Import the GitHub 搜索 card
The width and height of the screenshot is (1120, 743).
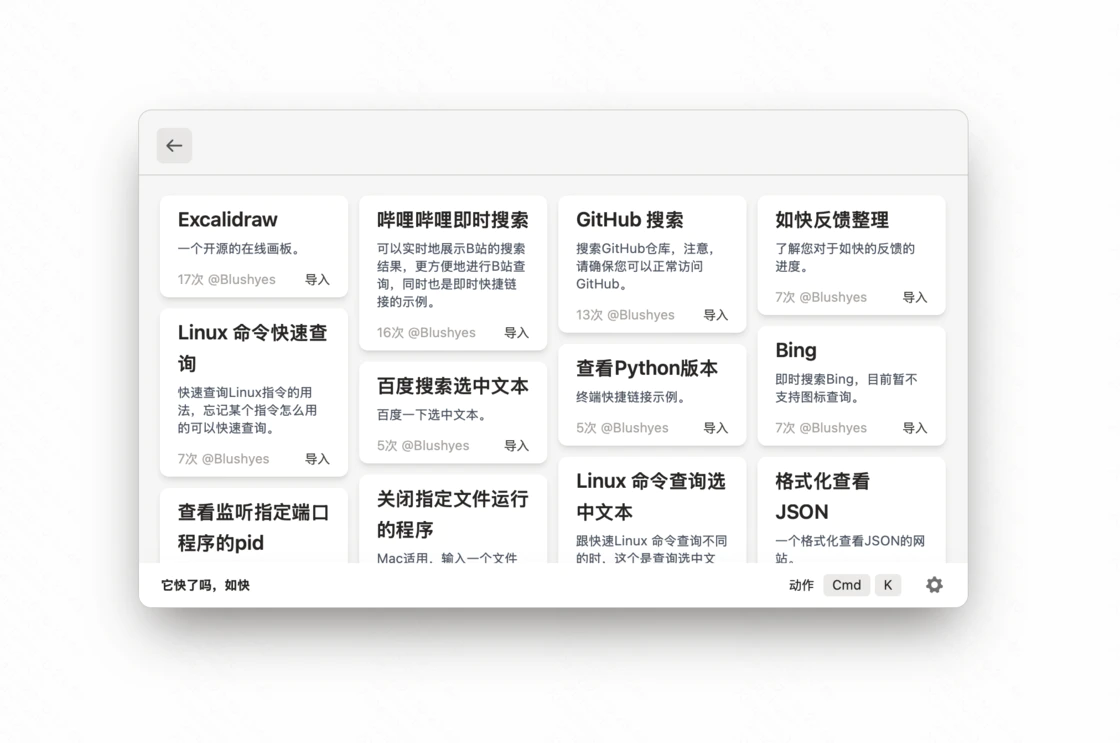pyautogui.click(x=716, y=314)
